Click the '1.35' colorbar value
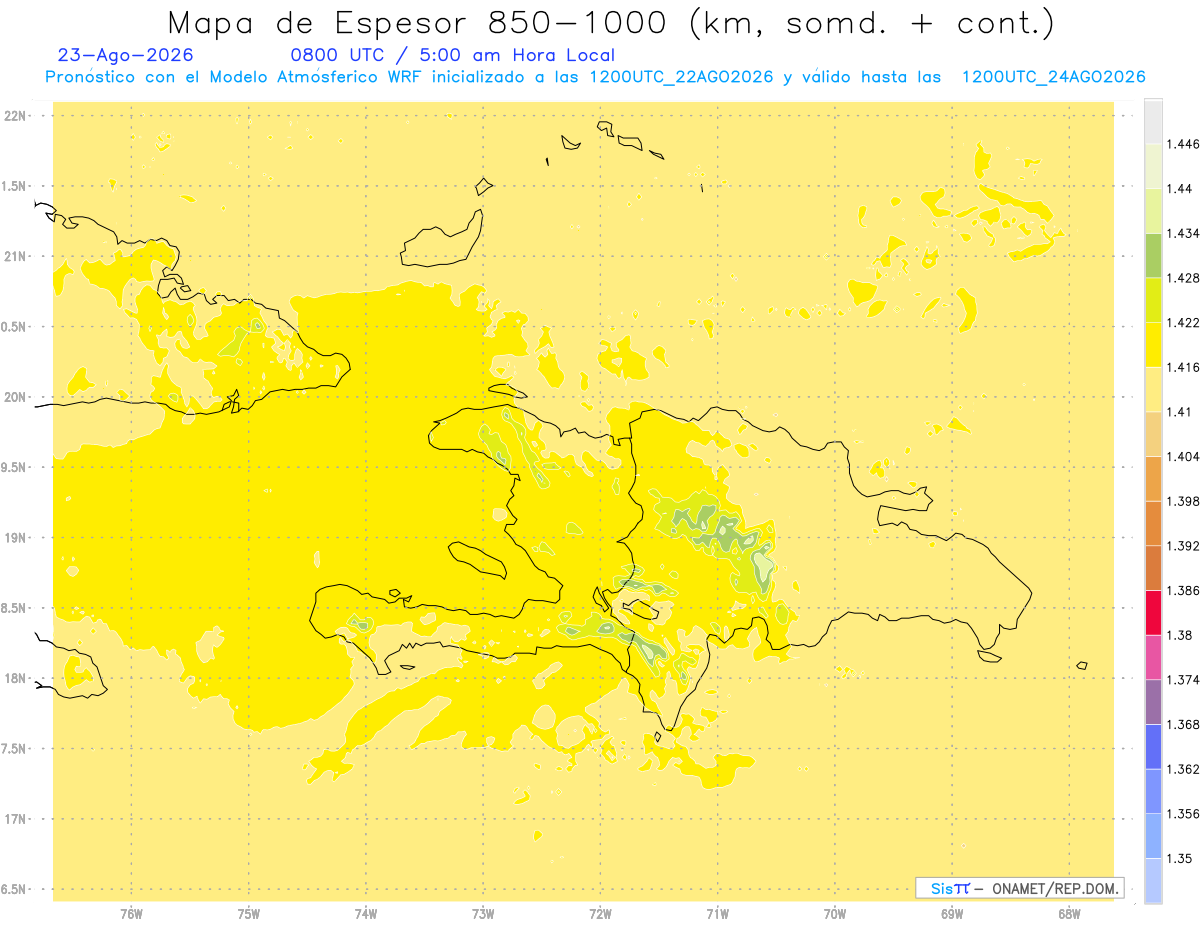The width and height of the screenshot is (1200, 927). coord(1181,858)
